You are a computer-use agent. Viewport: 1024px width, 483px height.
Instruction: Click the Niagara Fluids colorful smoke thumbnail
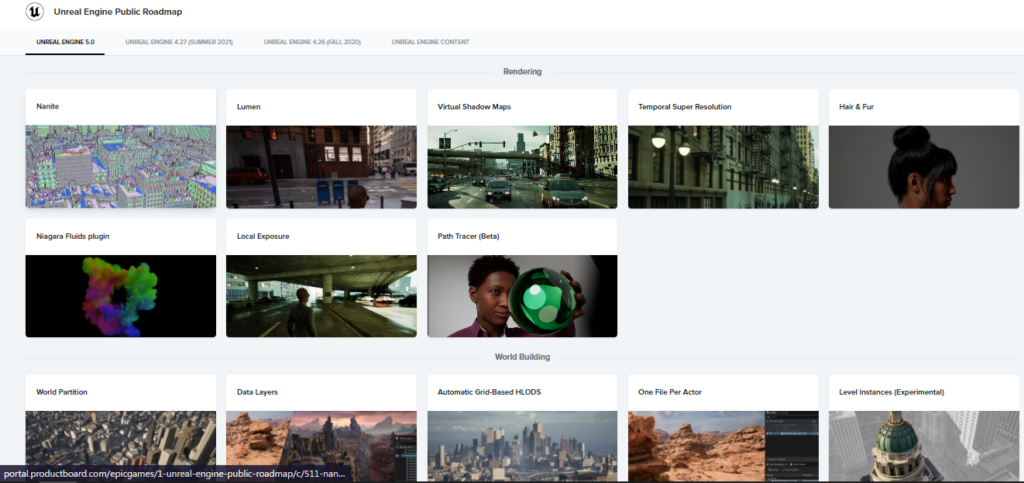121,296
